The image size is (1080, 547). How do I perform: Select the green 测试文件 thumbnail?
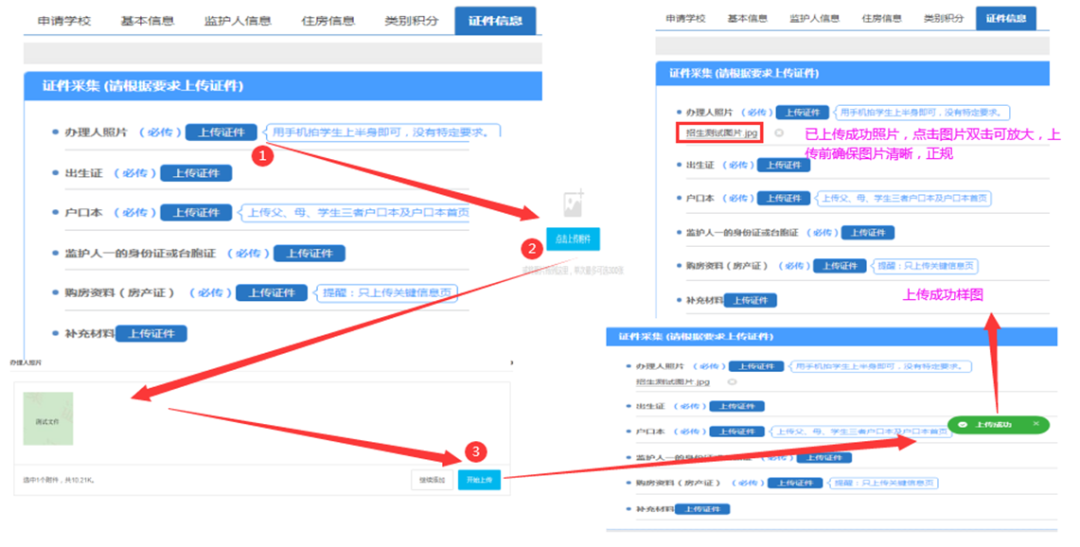coord(48,419)
